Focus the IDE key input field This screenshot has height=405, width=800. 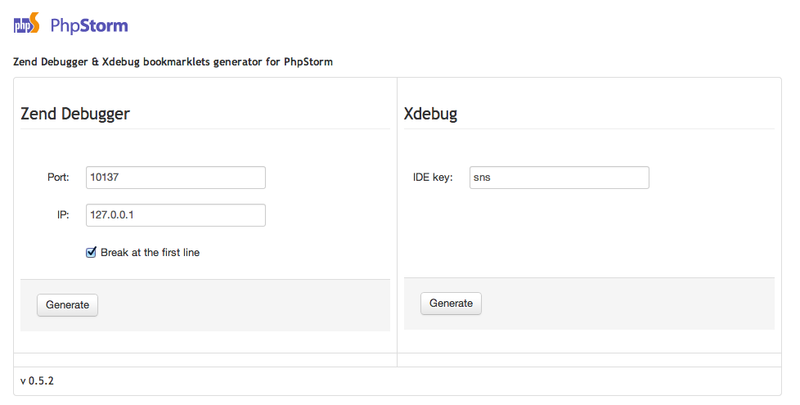click(x=559, y=178)
